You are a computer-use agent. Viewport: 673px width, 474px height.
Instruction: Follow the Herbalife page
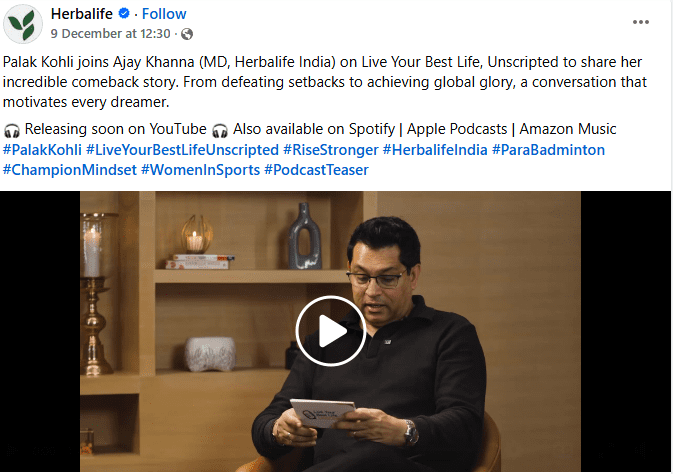pyautogui.click(x=164, y=14)
